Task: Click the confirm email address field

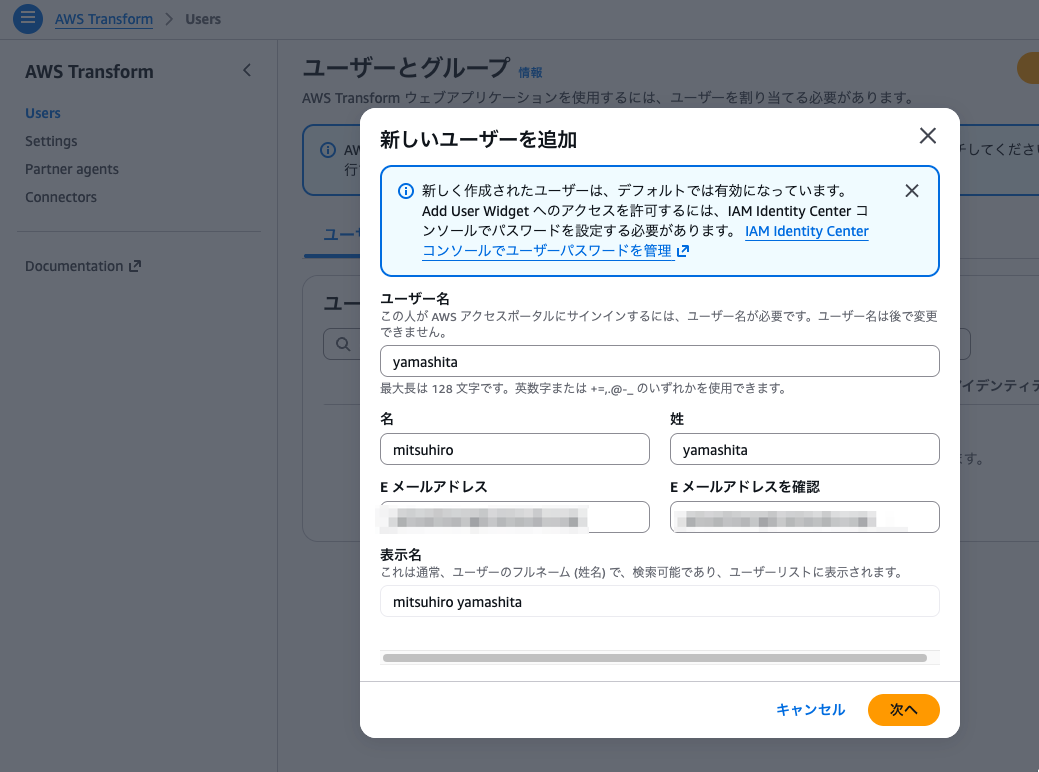Action: (x=804, y=518)
